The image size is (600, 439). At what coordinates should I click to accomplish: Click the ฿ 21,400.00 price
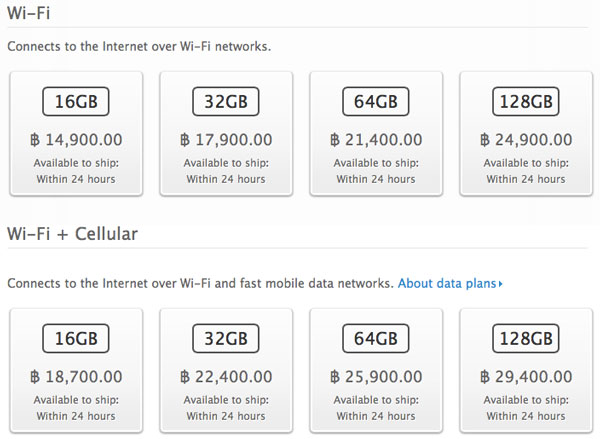tap(376, 140)
